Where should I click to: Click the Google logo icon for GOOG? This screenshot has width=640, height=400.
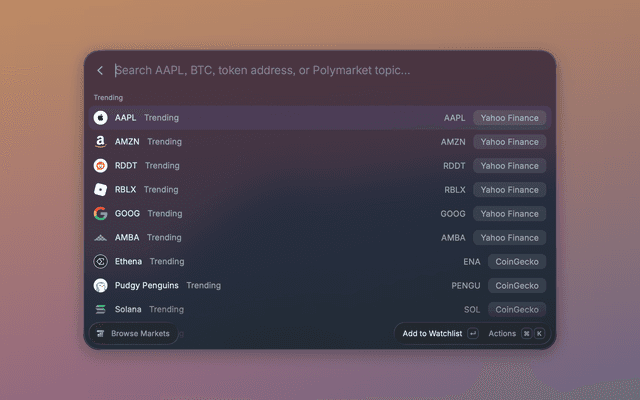pyautogui.click(x=100, y=213)
